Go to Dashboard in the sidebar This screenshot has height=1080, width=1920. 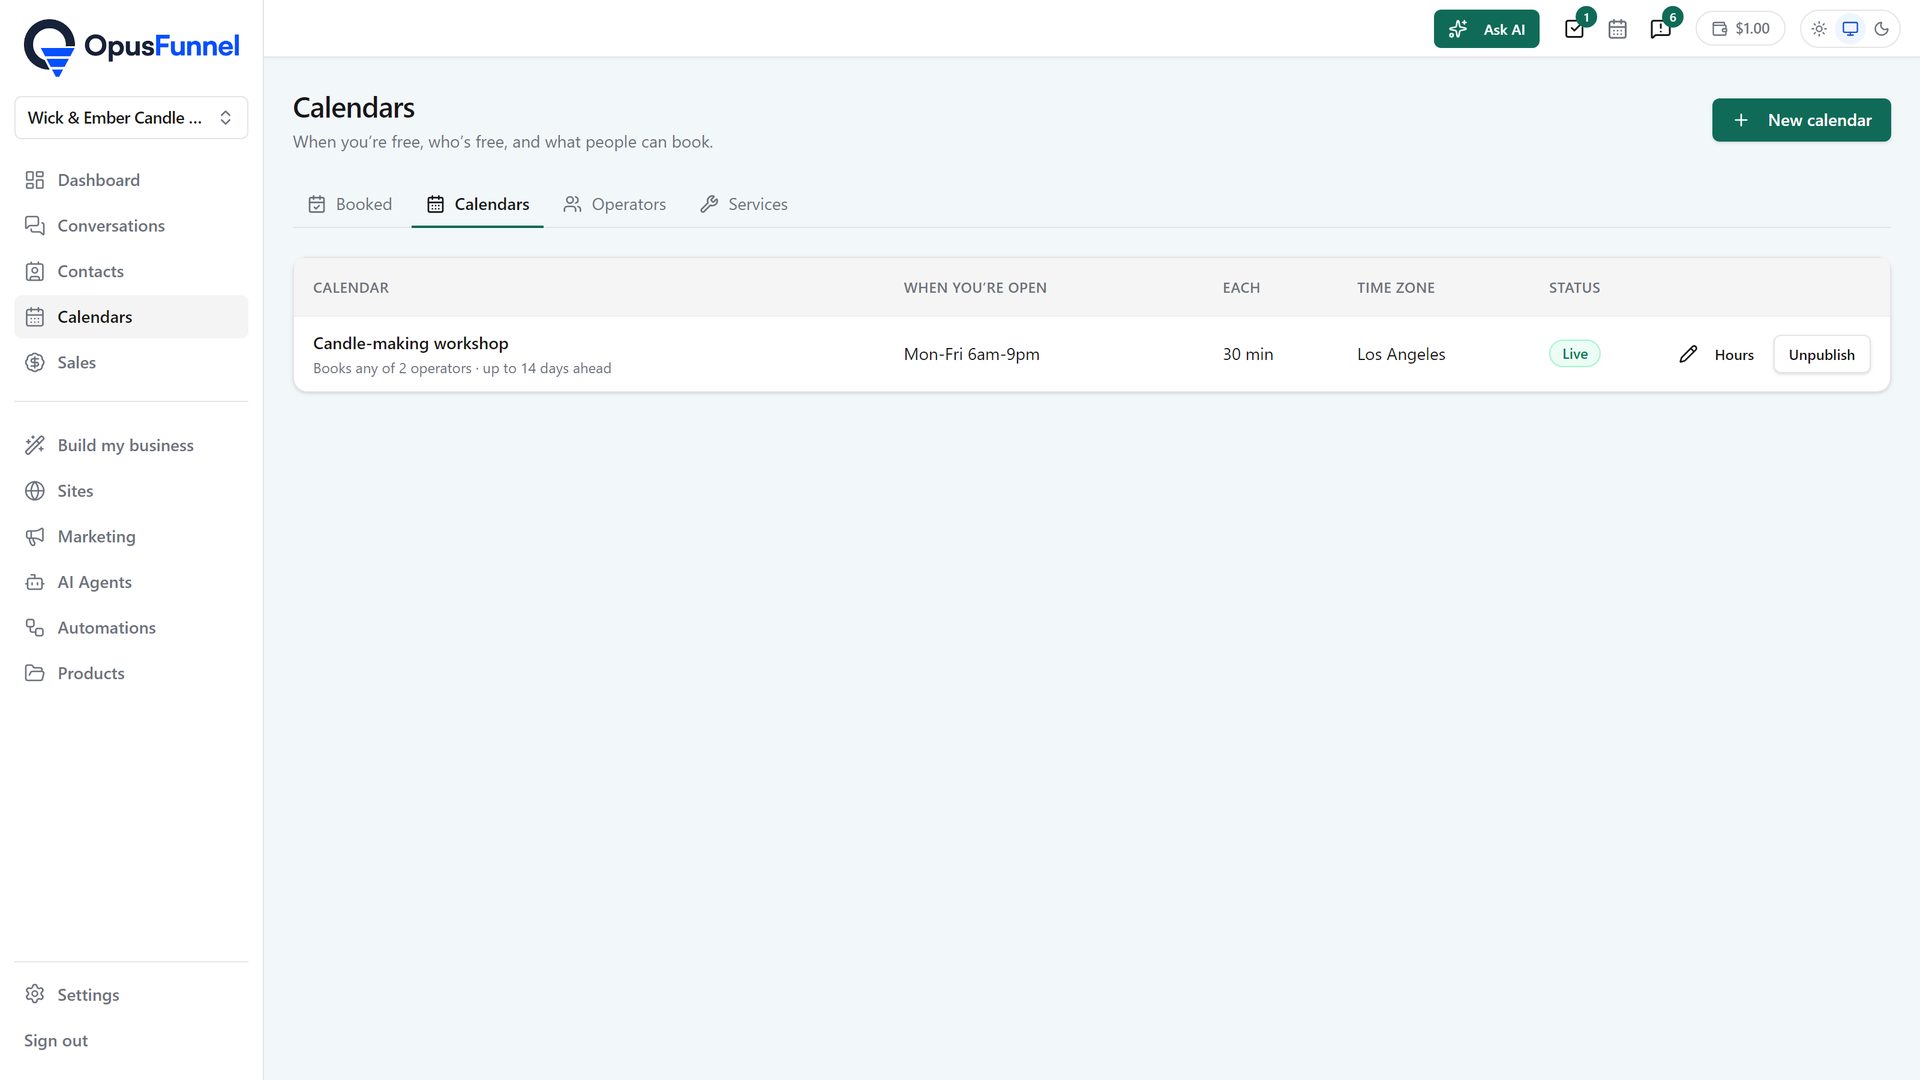pos(131,180)
